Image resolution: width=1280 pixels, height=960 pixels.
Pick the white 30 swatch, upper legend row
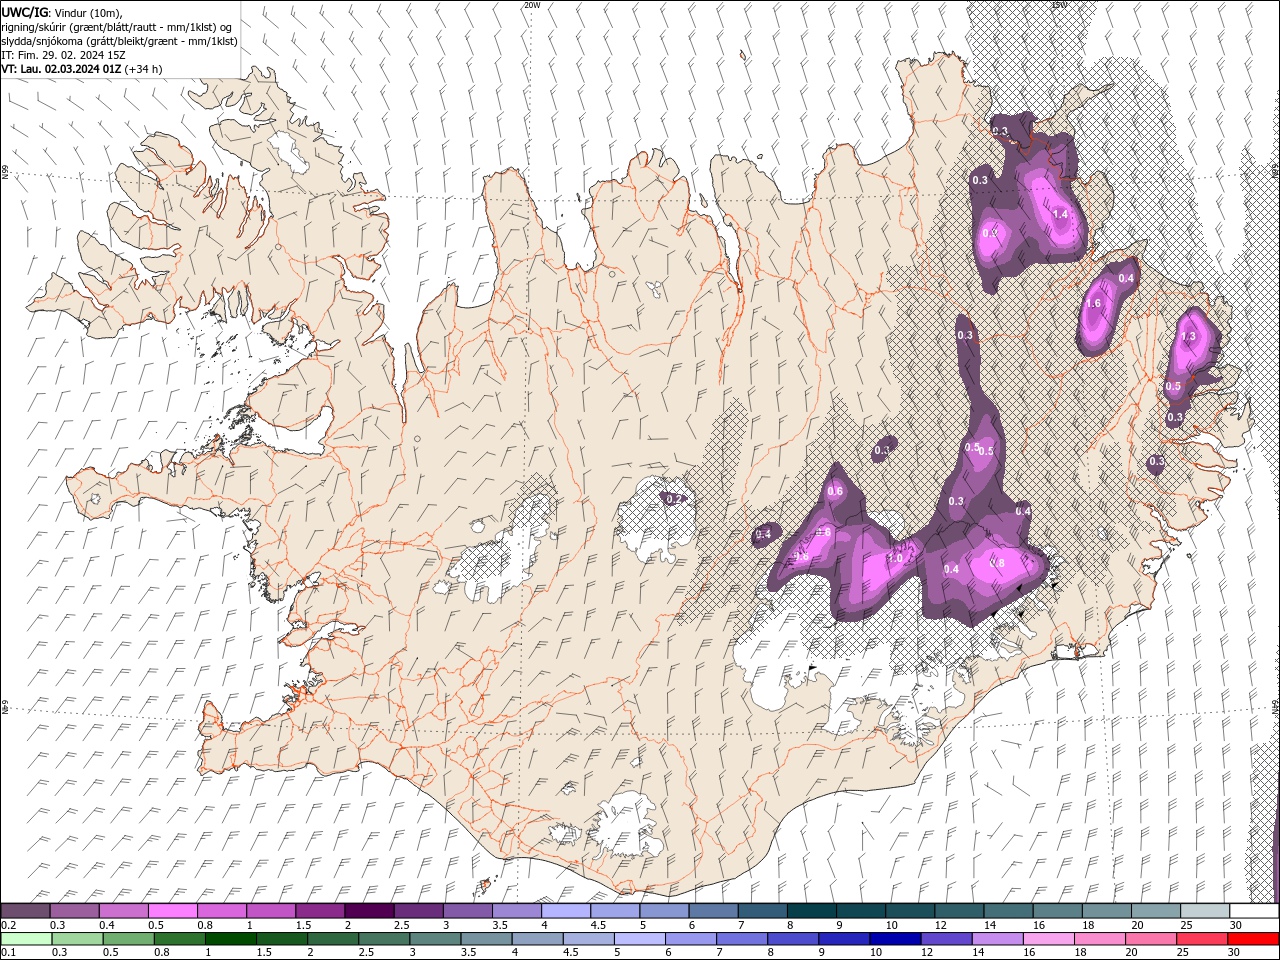[1253, 911]
